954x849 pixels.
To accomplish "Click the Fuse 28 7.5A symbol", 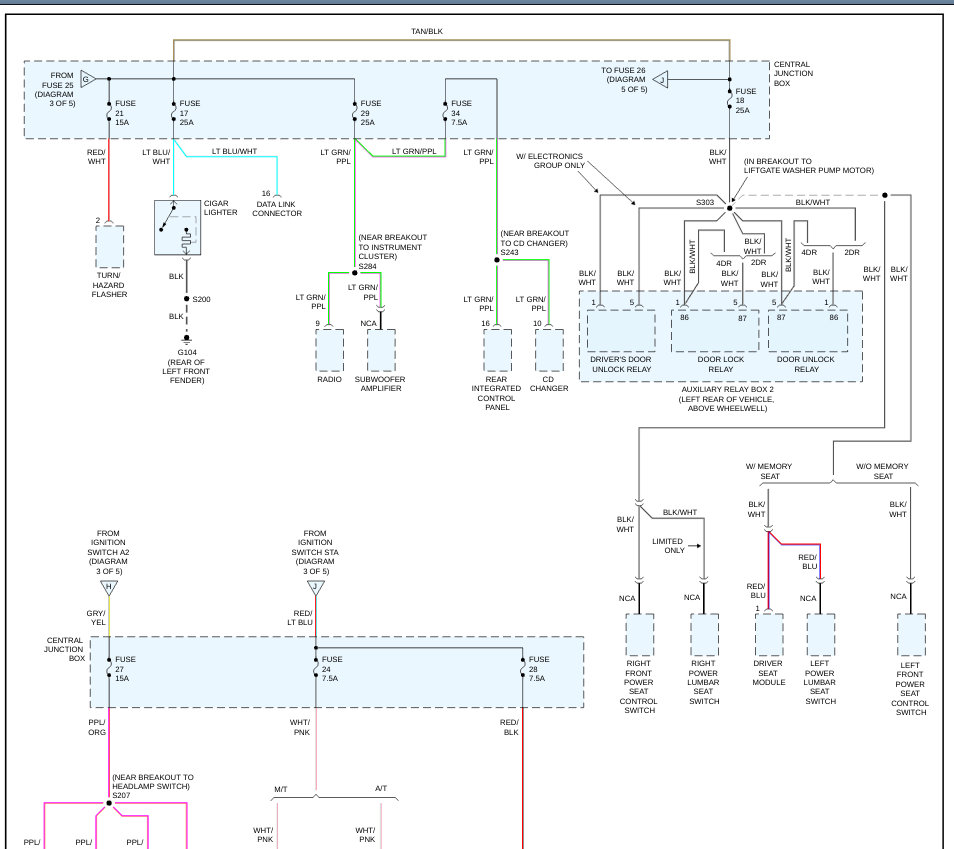I will pyautogui.click(x=523, y=665).
